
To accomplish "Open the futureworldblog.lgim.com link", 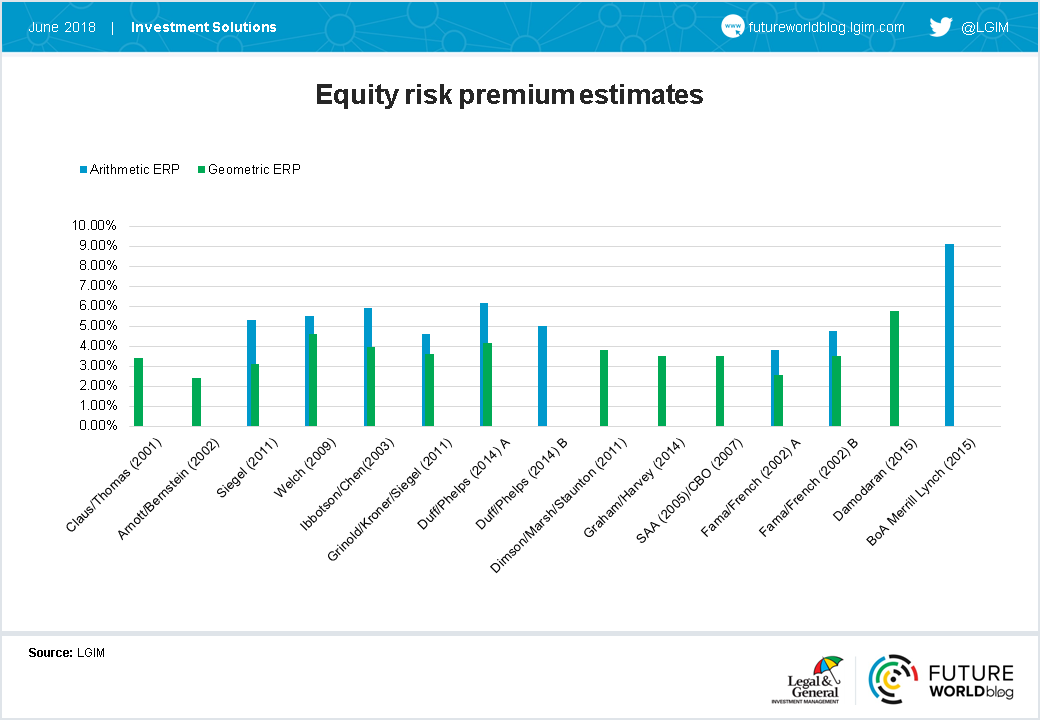I will pyautogui.click(x=826, y=27).
